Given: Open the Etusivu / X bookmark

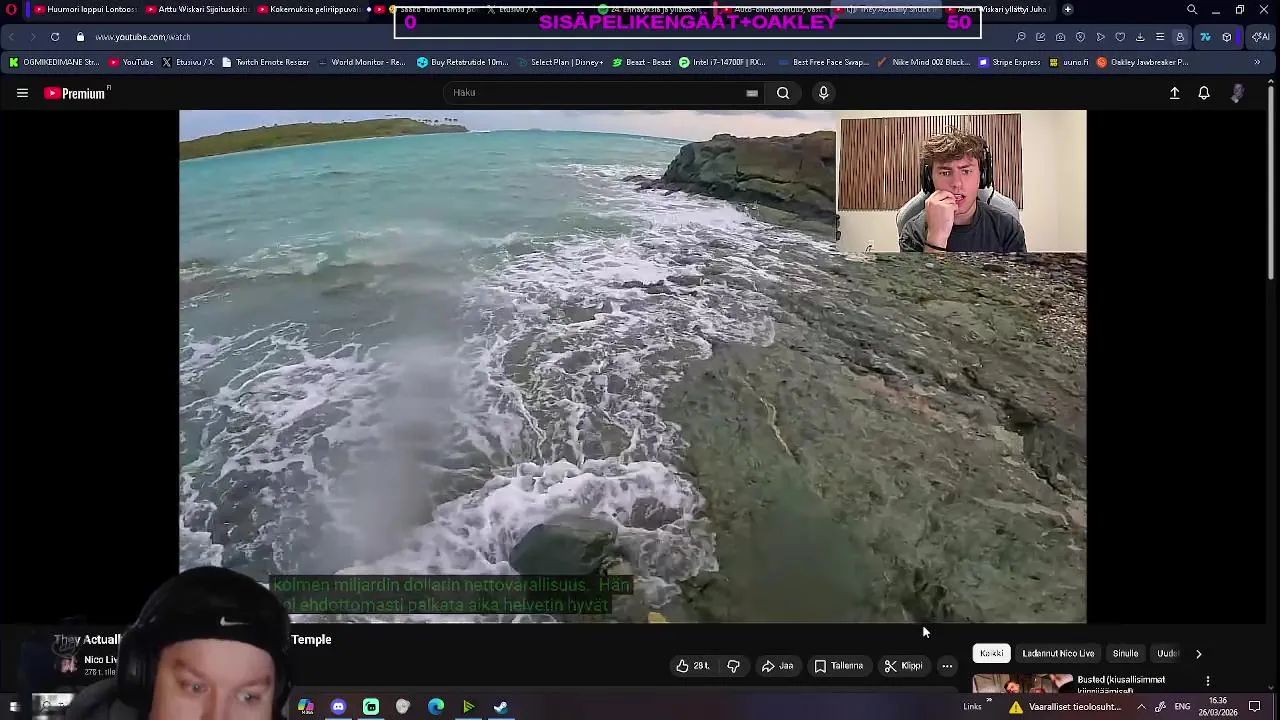Looking at the screenshot, I should 187,62.
